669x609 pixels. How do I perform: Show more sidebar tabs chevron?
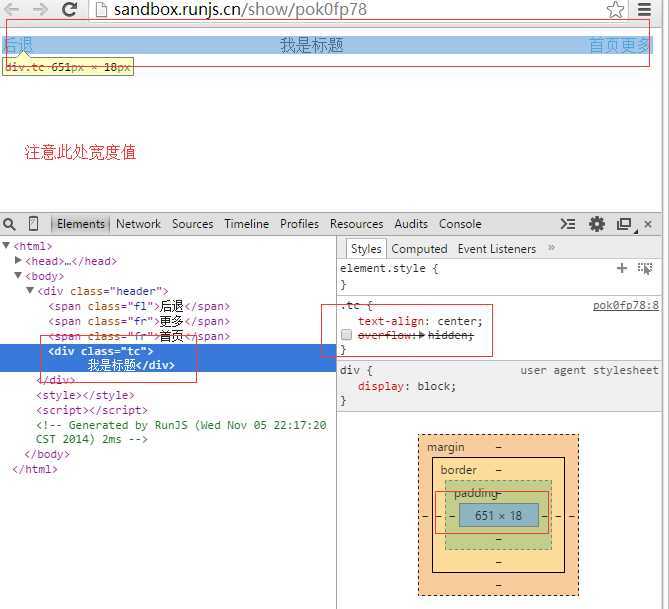coord(552,248)
